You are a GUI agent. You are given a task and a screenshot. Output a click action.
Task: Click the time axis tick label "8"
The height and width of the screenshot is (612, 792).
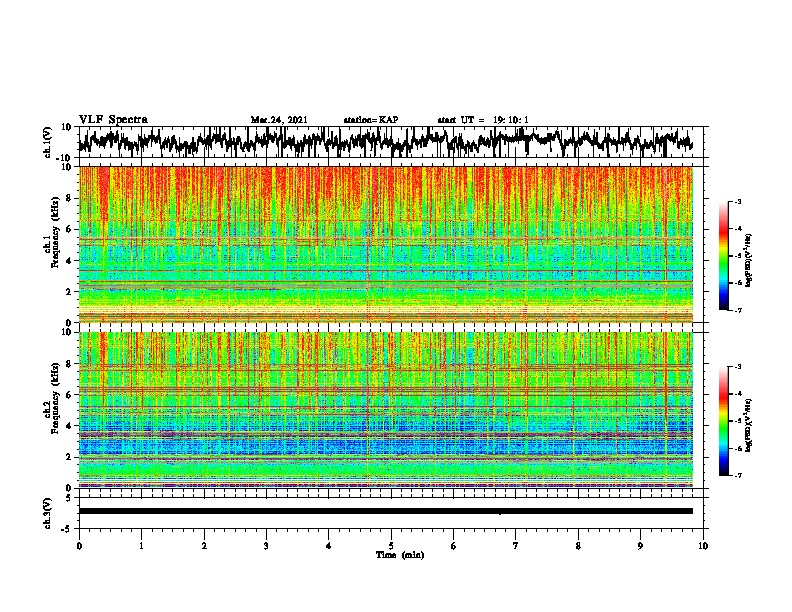[x=578, y=546]
